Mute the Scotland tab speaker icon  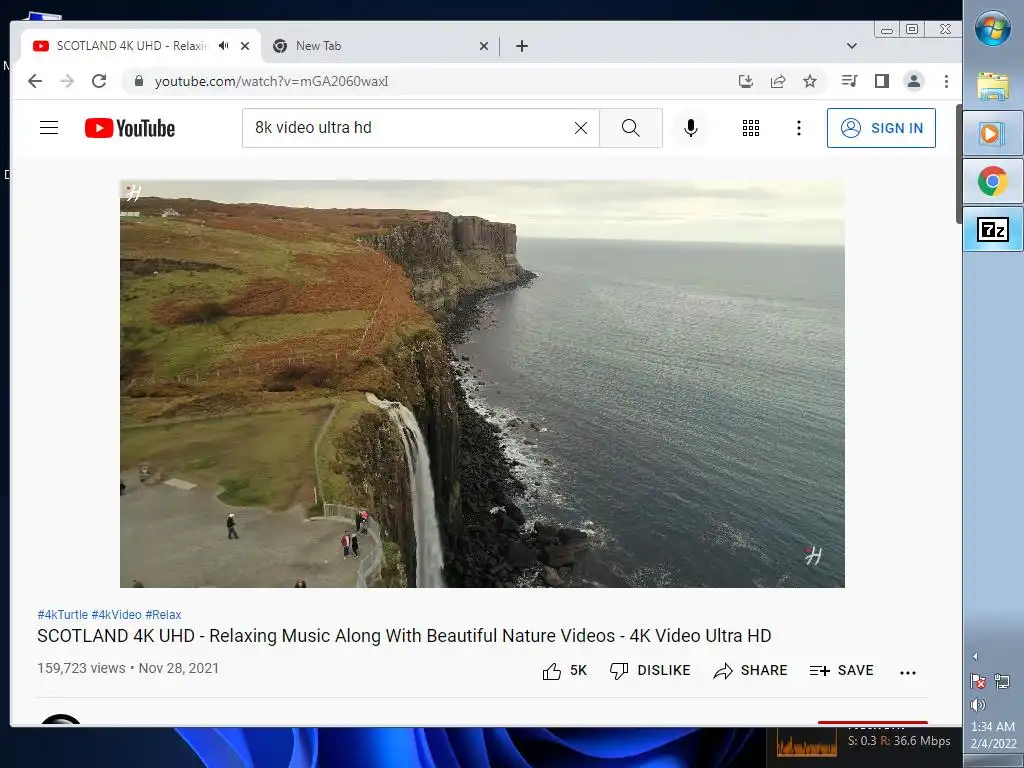tap(224, 46)
